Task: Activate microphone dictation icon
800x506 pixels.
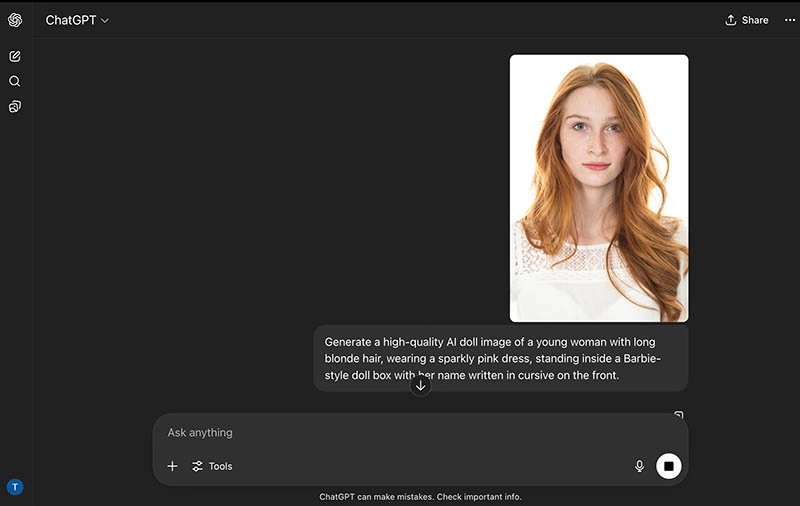Action: click(639, 466)
